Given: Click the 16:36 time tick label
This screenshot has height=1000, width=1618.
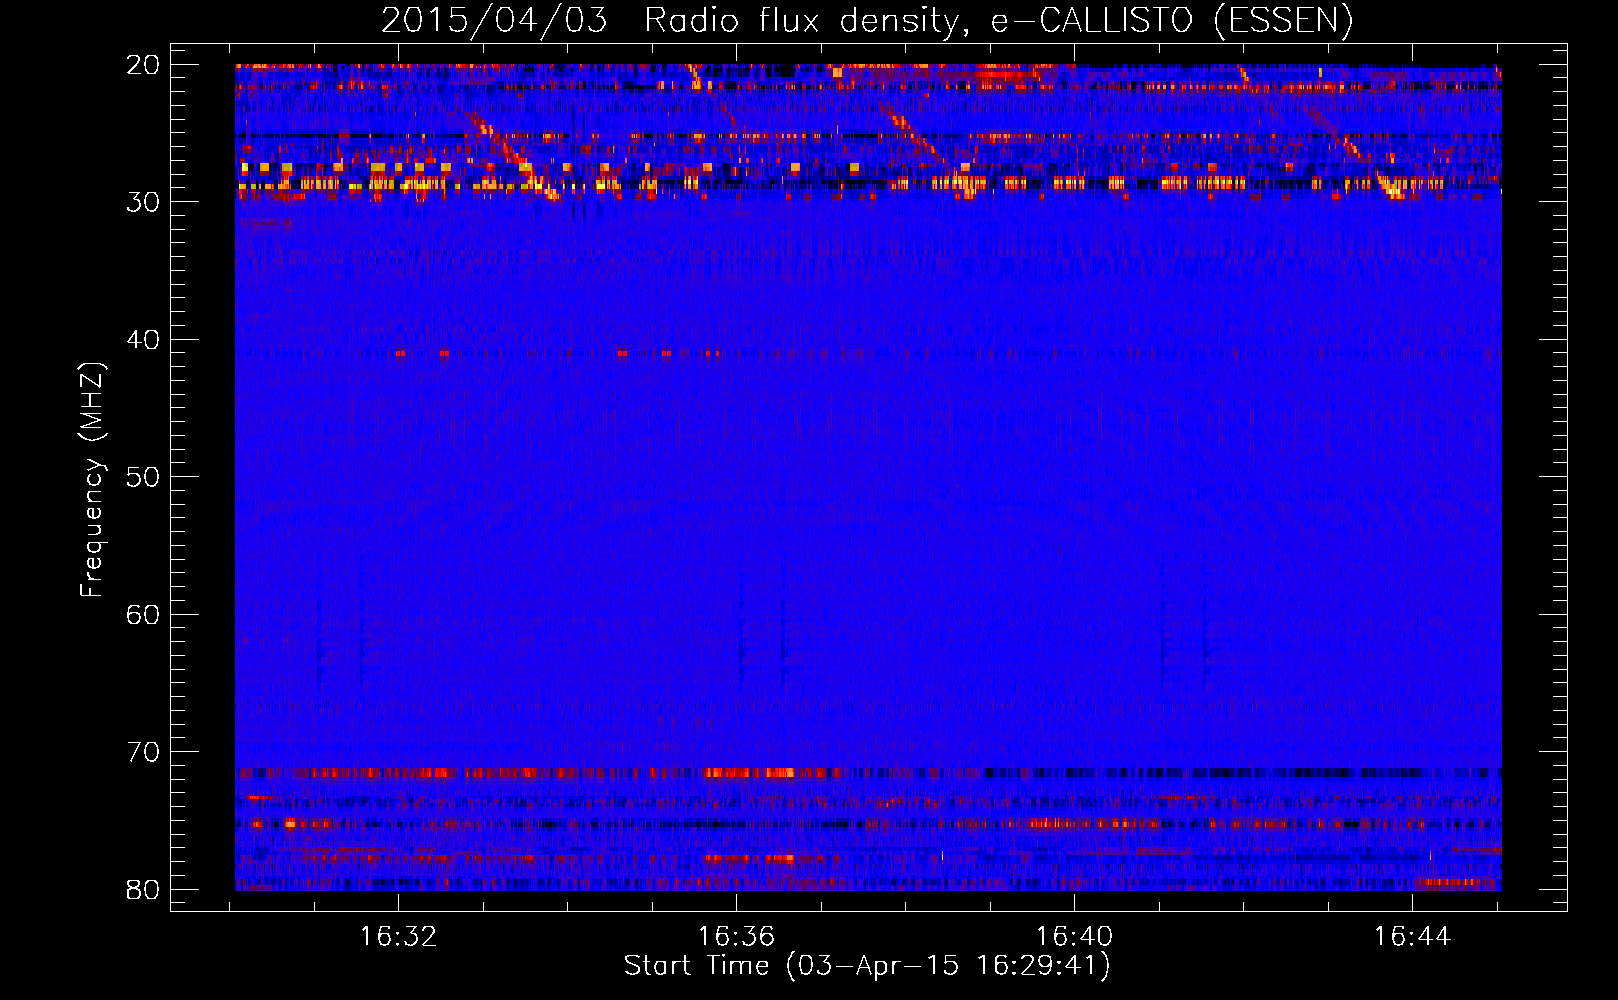Looking at the screenshot, I should [x=736, y=937].
